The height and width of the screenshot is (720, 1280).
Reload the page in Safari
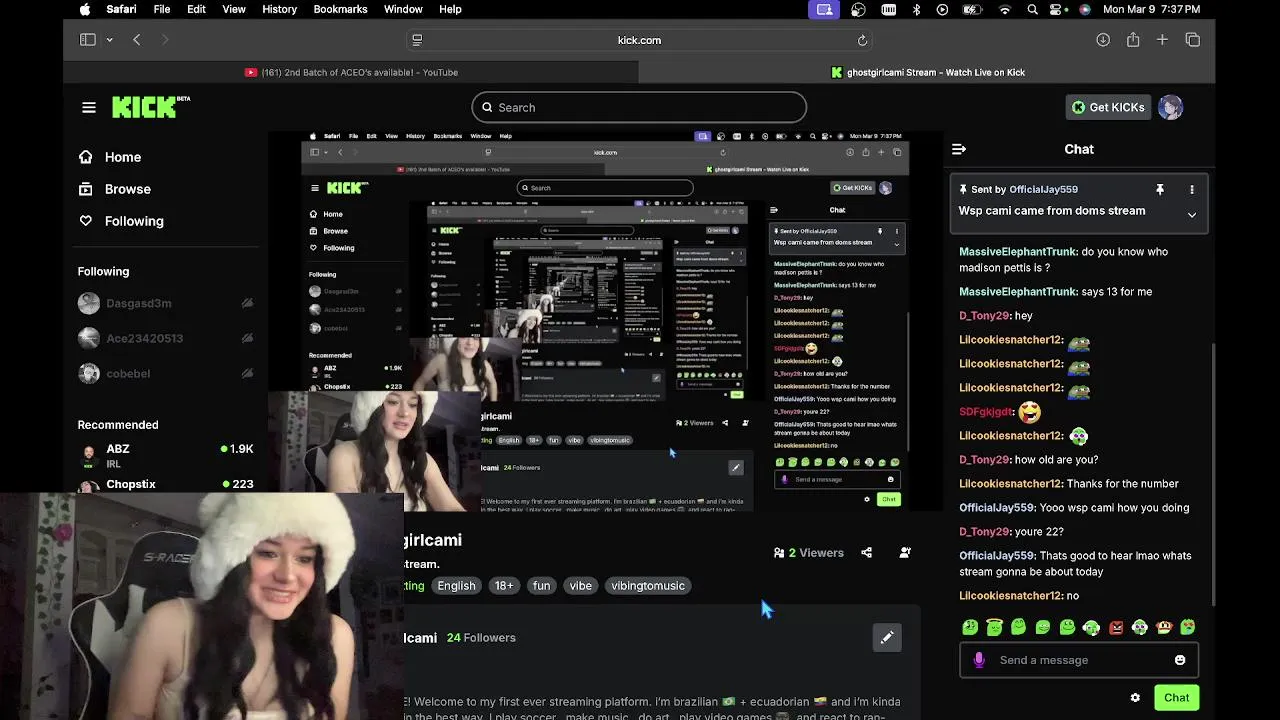coord(862,40)
